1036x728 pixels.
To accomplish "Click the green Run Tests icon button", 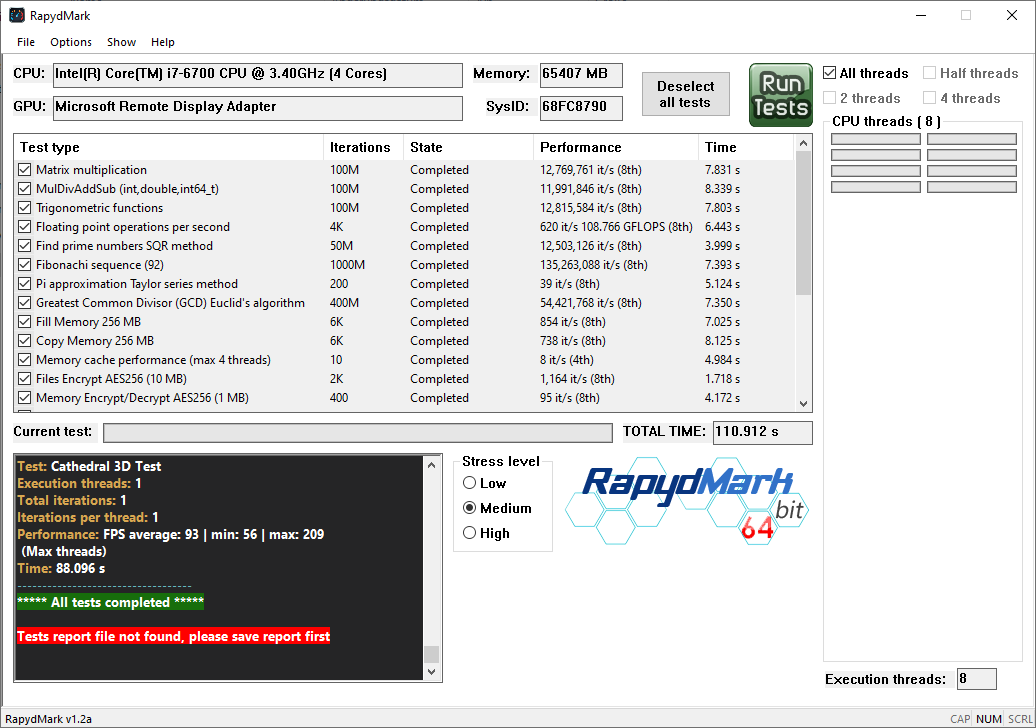I will [780, 95].
